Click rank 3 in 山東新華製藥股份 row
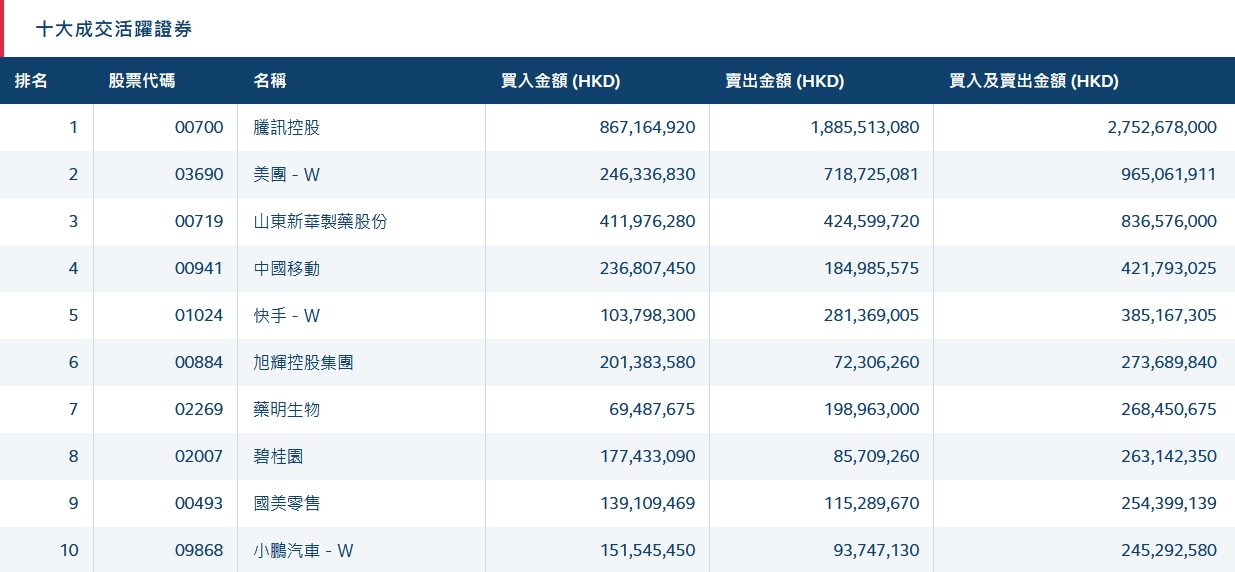1235x572 pixels. point(73,221)
